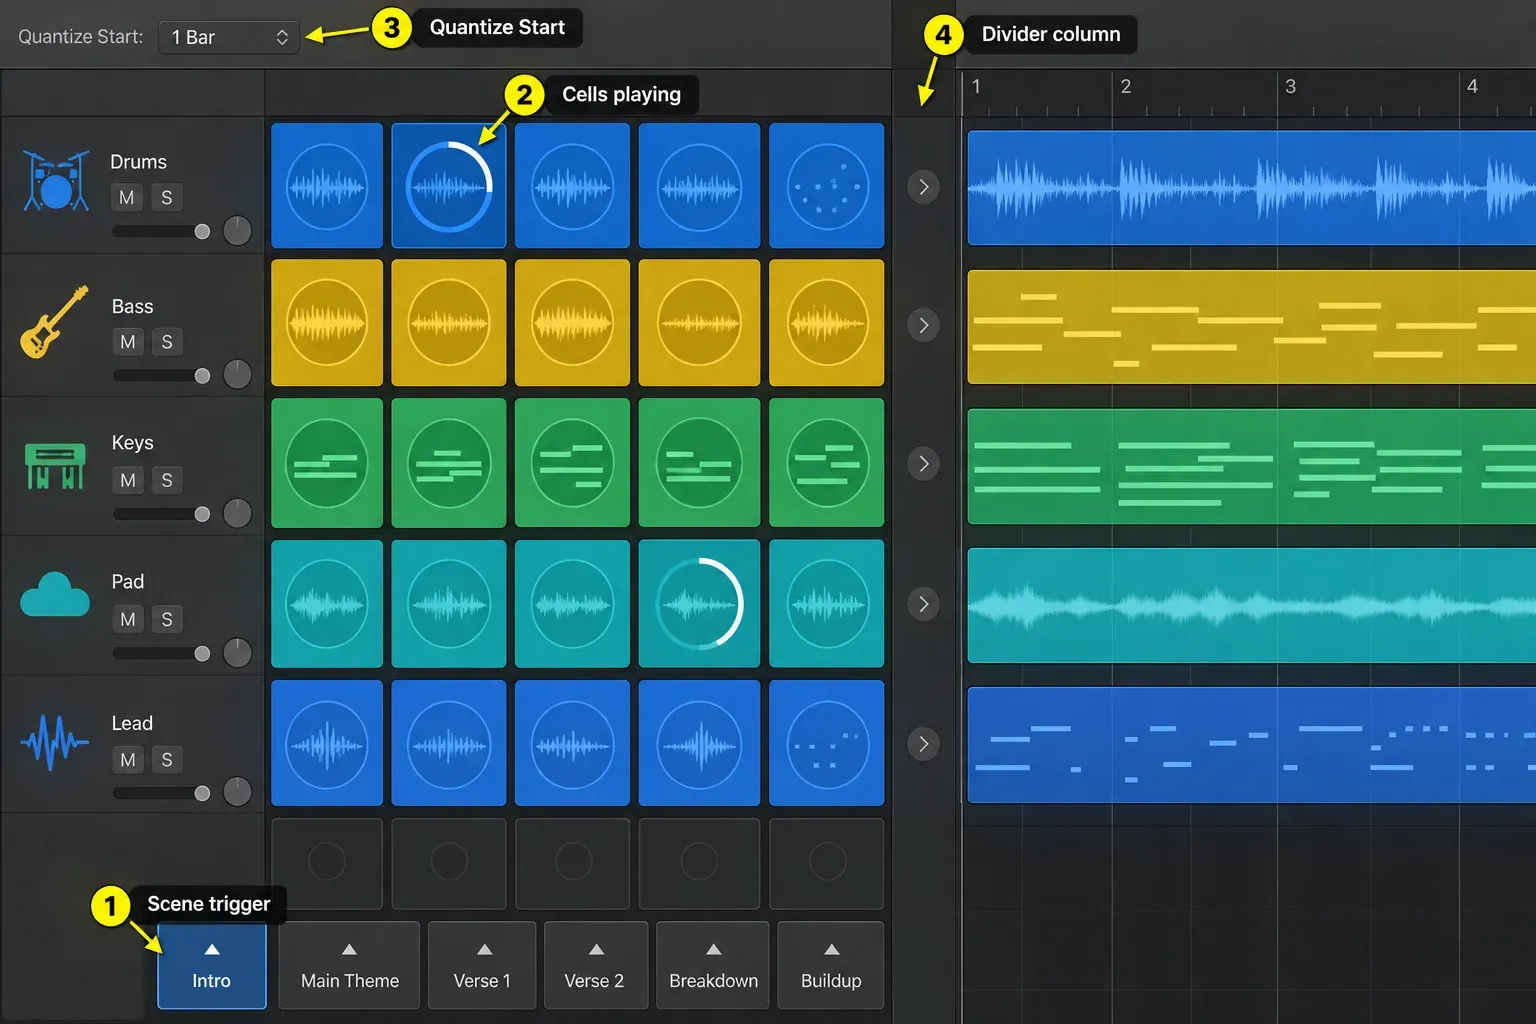Trigger the Lead cell in the Intro column
This screenshot has height=1024, width=1536.
point(327,744)
